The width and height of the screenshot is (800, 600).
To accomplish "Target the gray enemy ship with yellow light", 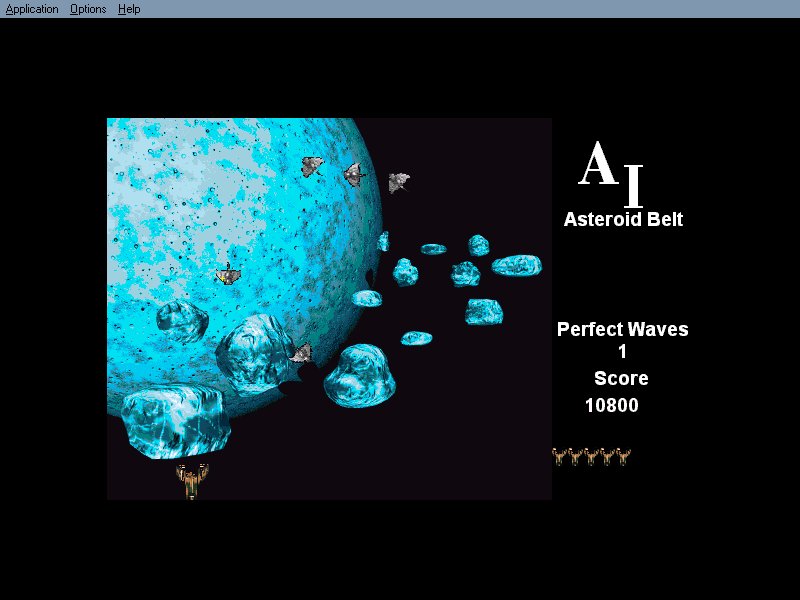I will tap(228, 274).
